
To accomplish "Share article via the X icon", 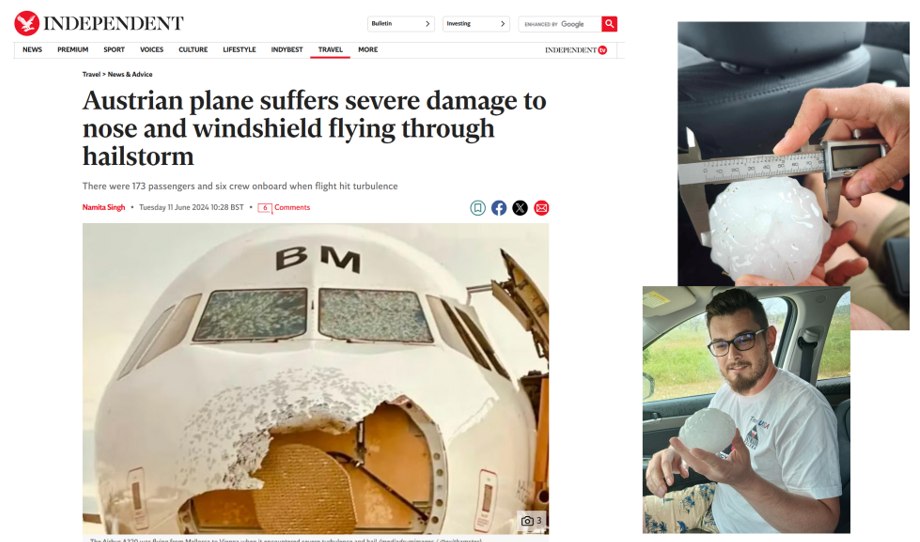I will pyautogui.click(x=520, y=208).
